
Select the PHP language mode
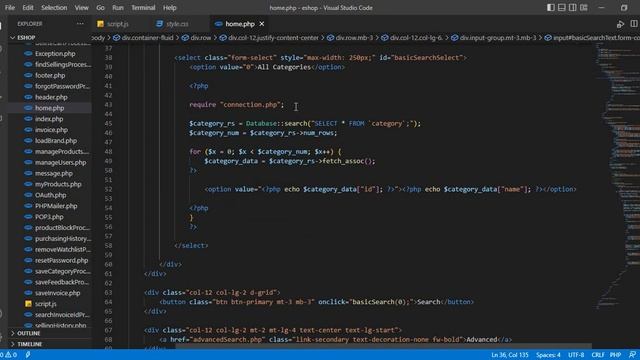[x=615, y=355]
